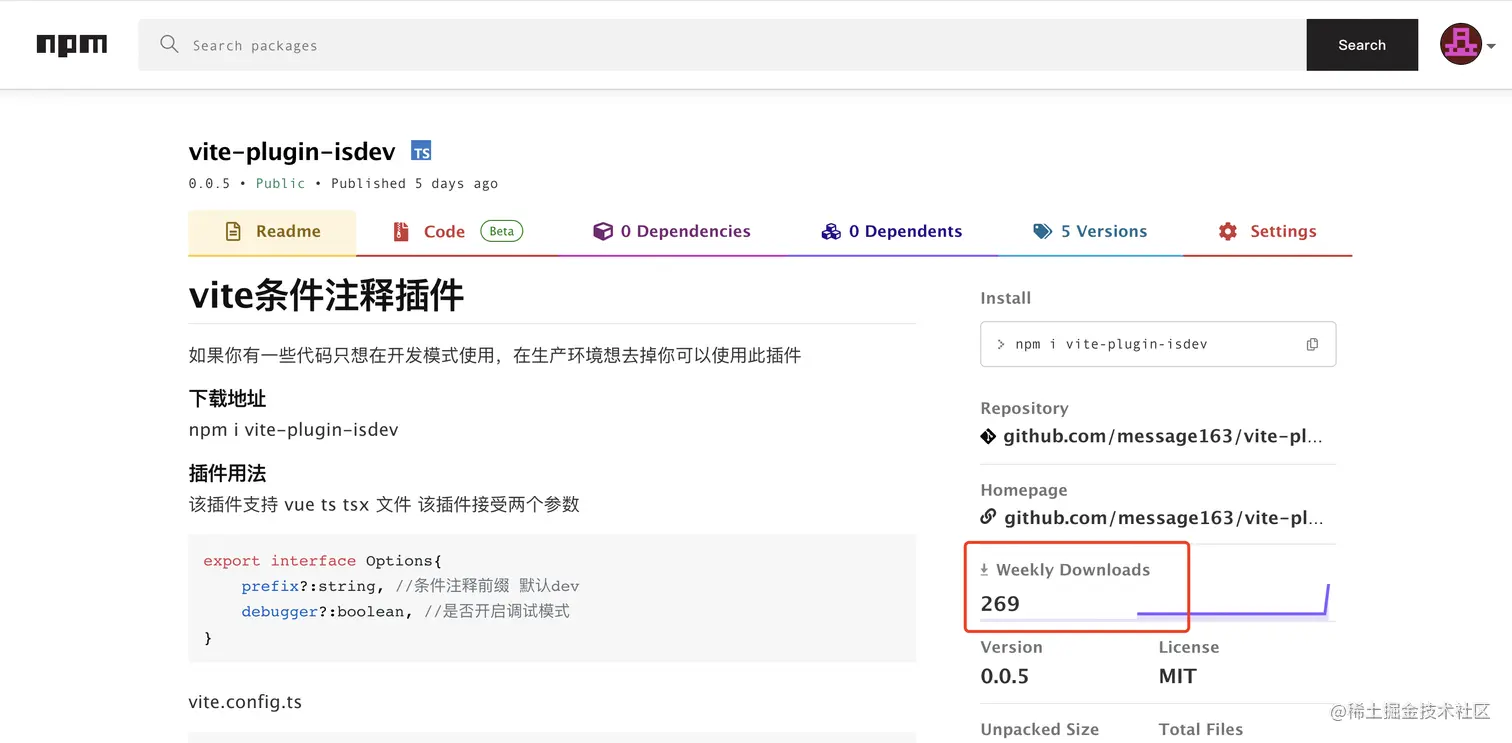
Task: Click the Weekly Downloads download arrow icon
Action: click(984, 570)
